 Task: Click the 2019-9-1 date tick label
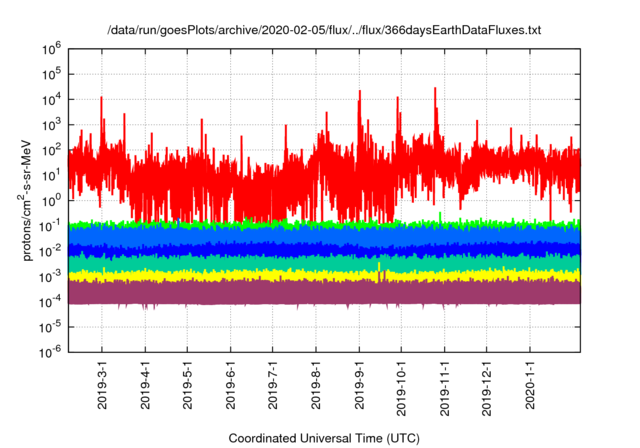[x=359, y=386]
